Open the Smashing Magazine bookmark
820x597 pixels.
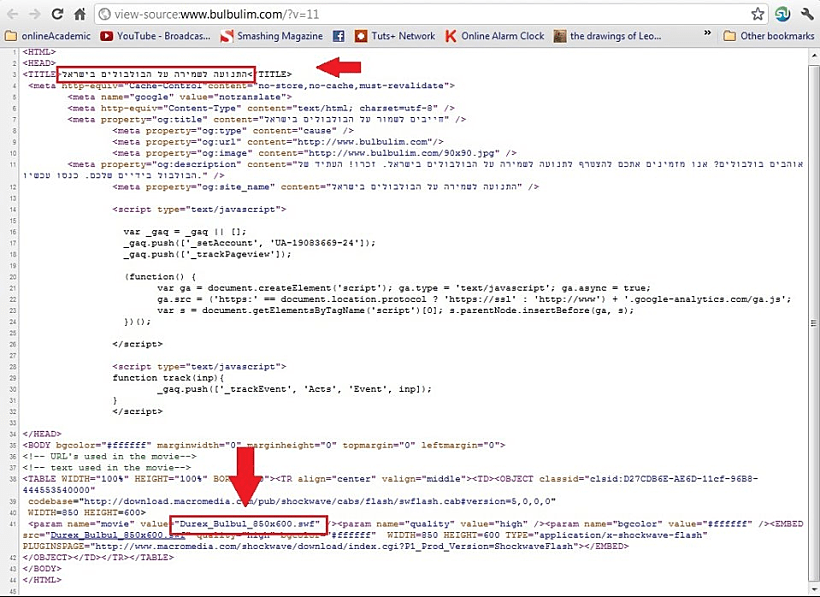click(x=272, y=36)
